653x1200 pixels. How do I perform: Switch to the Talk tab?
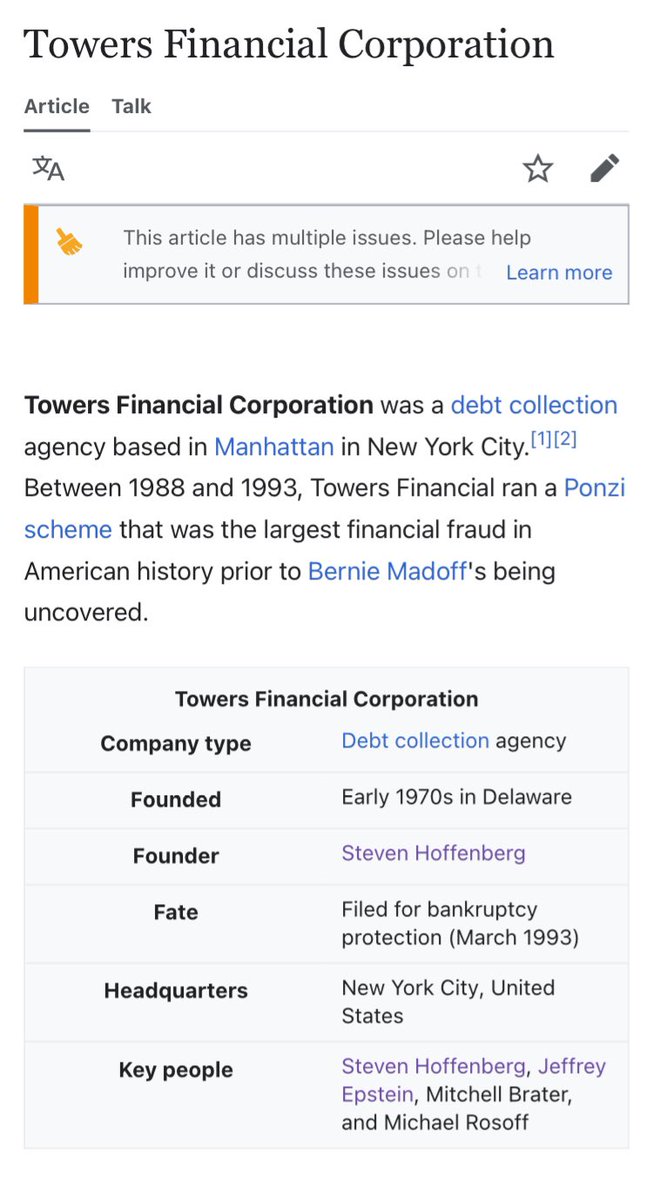[x=131, y=106]
